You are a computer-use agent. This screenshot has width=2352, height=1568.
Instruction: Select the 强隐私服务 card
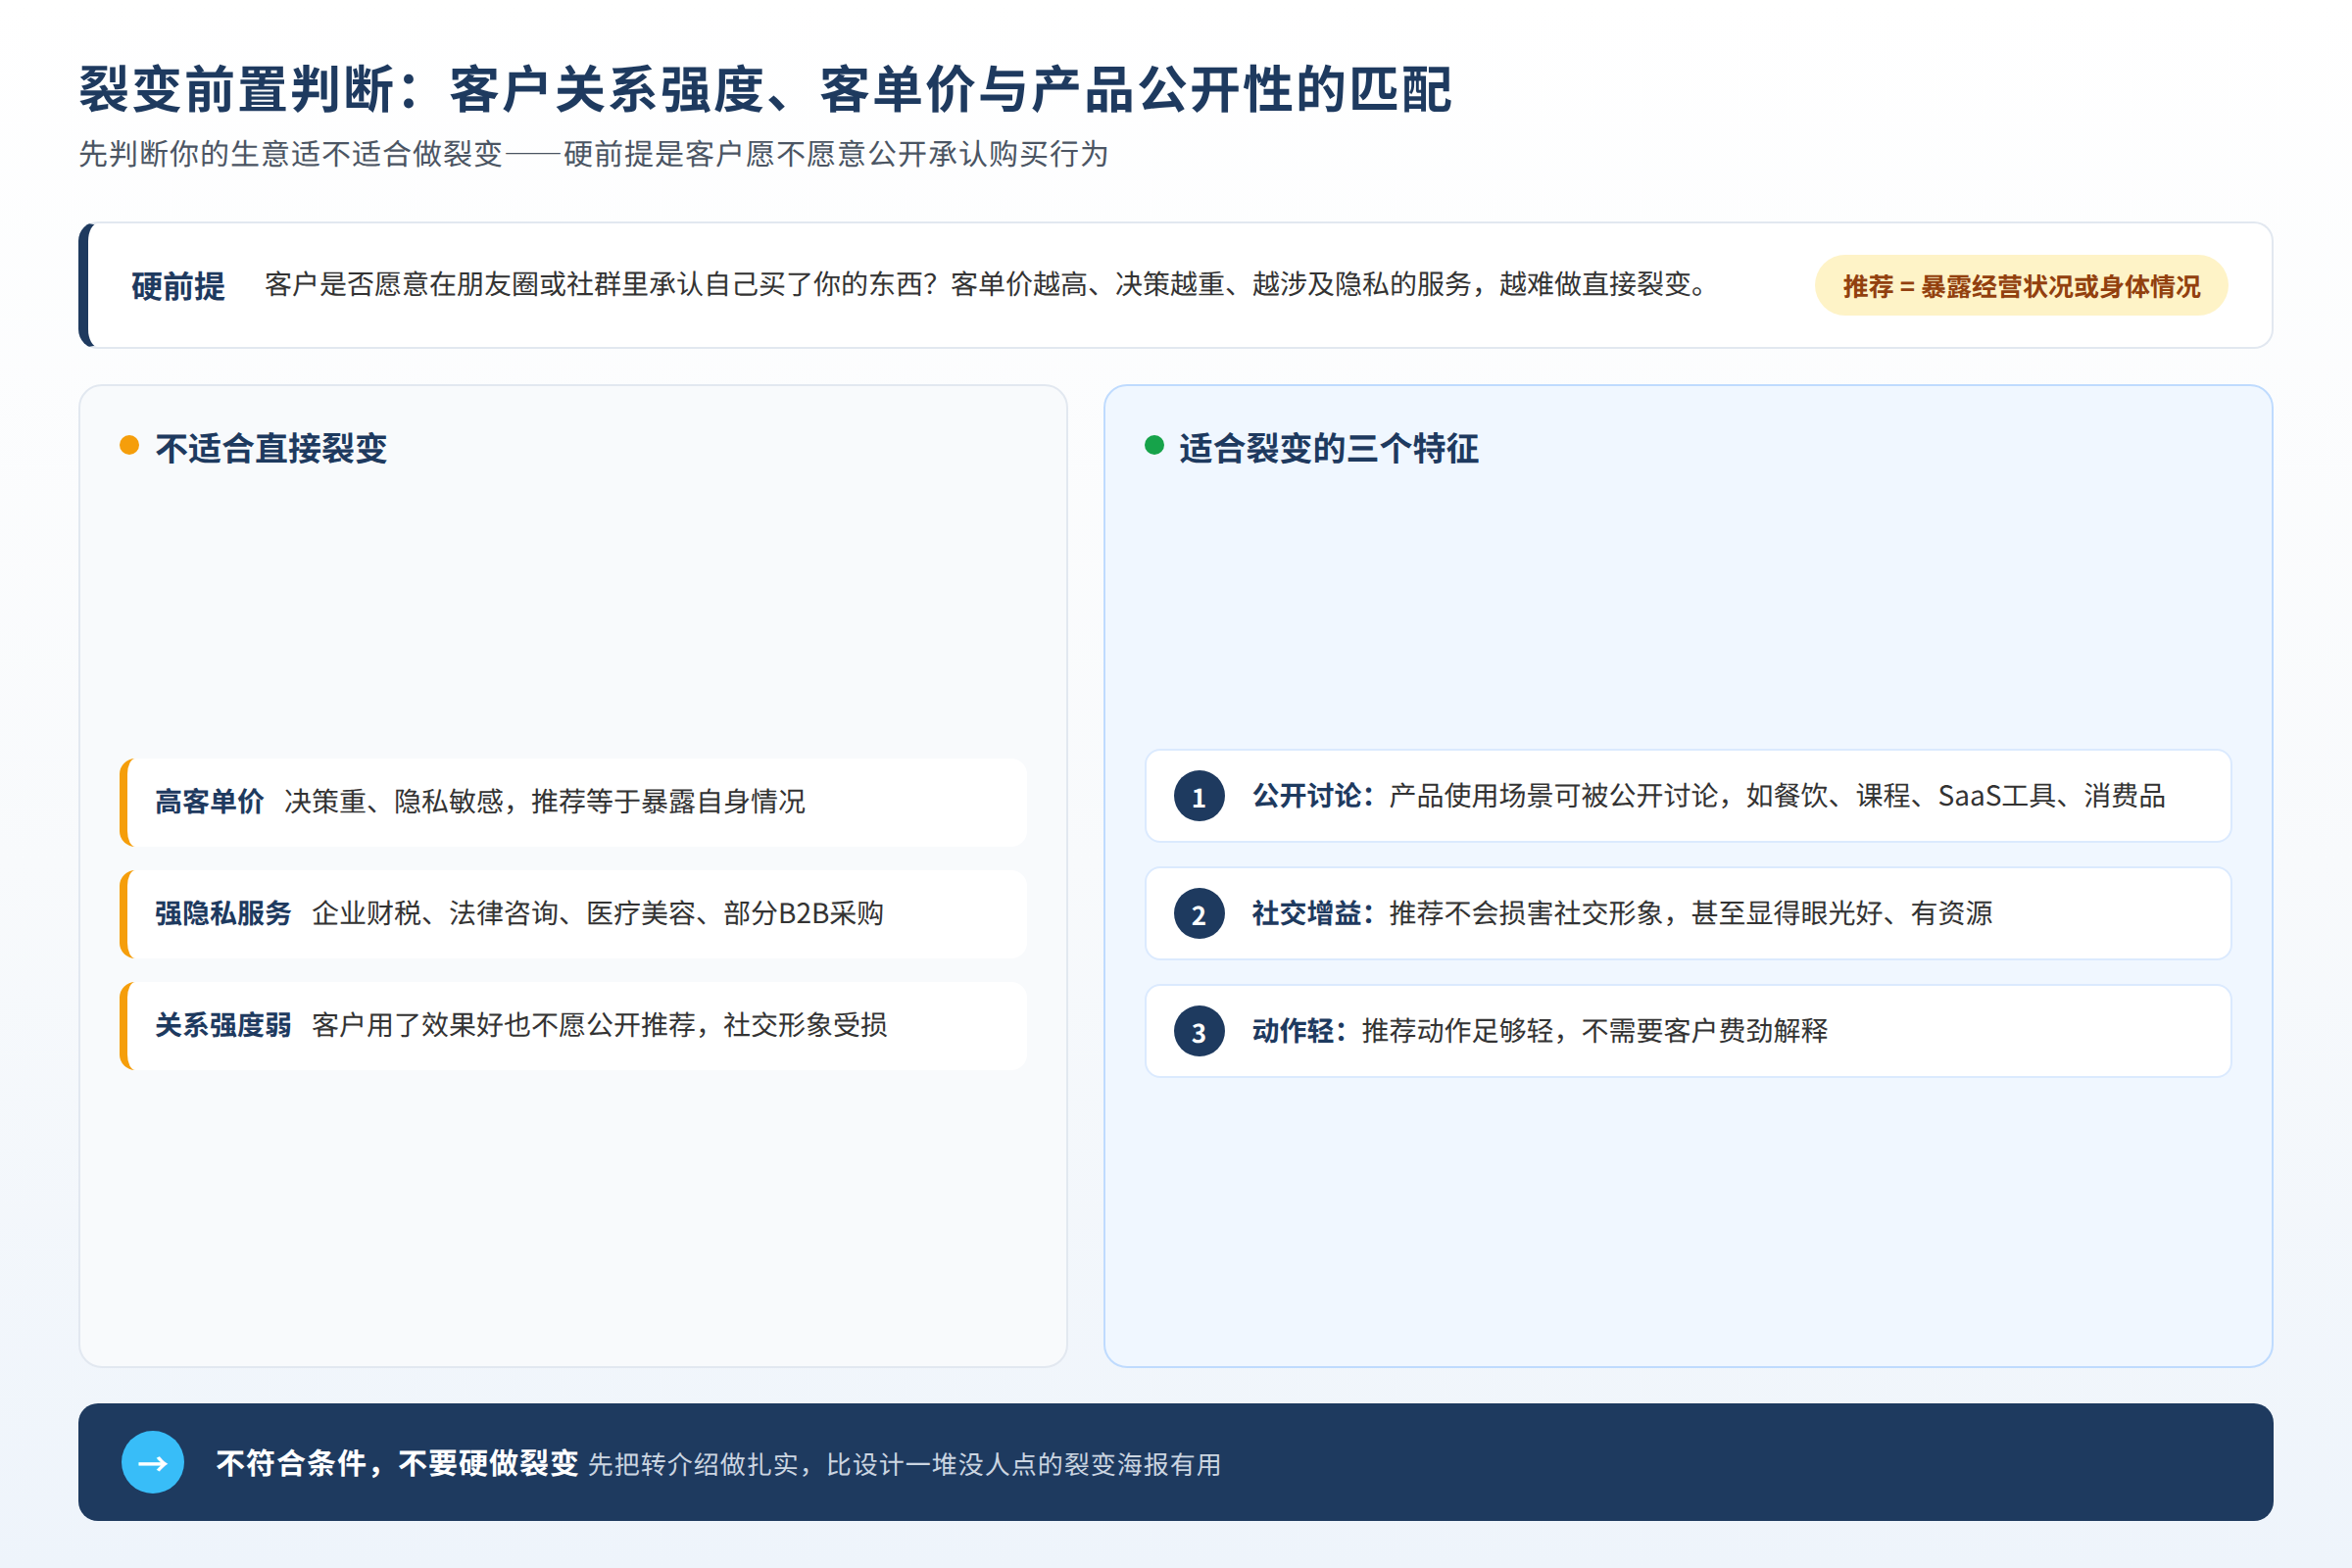click(573, 914)
